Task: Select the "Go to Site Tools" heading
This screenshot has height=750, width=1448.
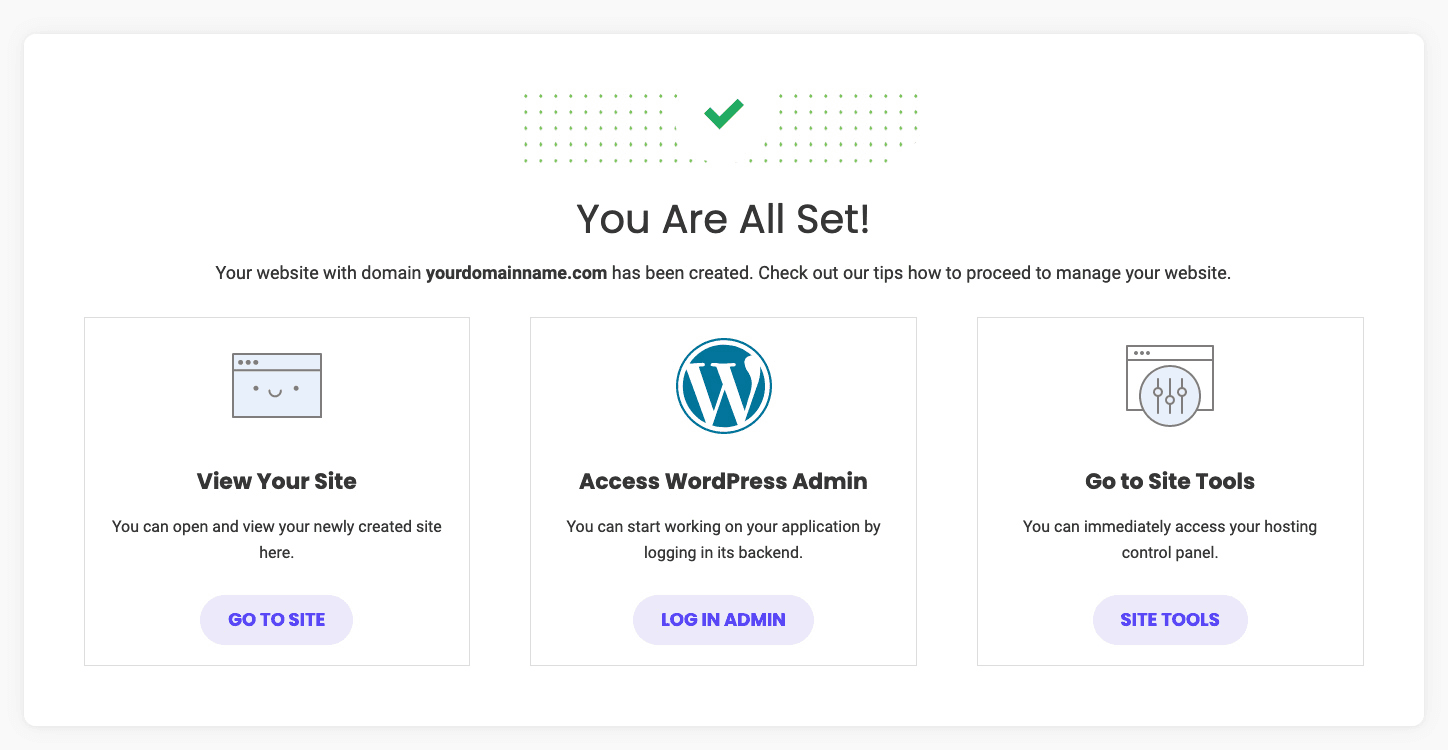Action: pyautogui.click(x=1170, y=481)
